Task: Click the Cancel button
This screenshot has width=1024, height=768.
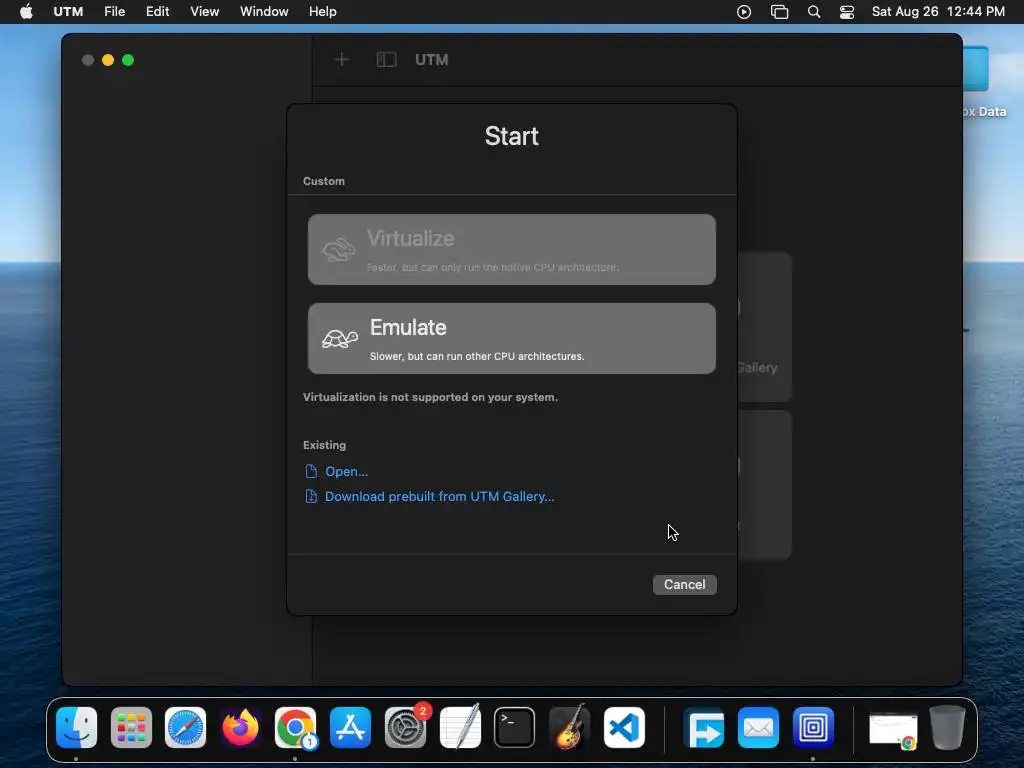Action: (x=684, y=584)
